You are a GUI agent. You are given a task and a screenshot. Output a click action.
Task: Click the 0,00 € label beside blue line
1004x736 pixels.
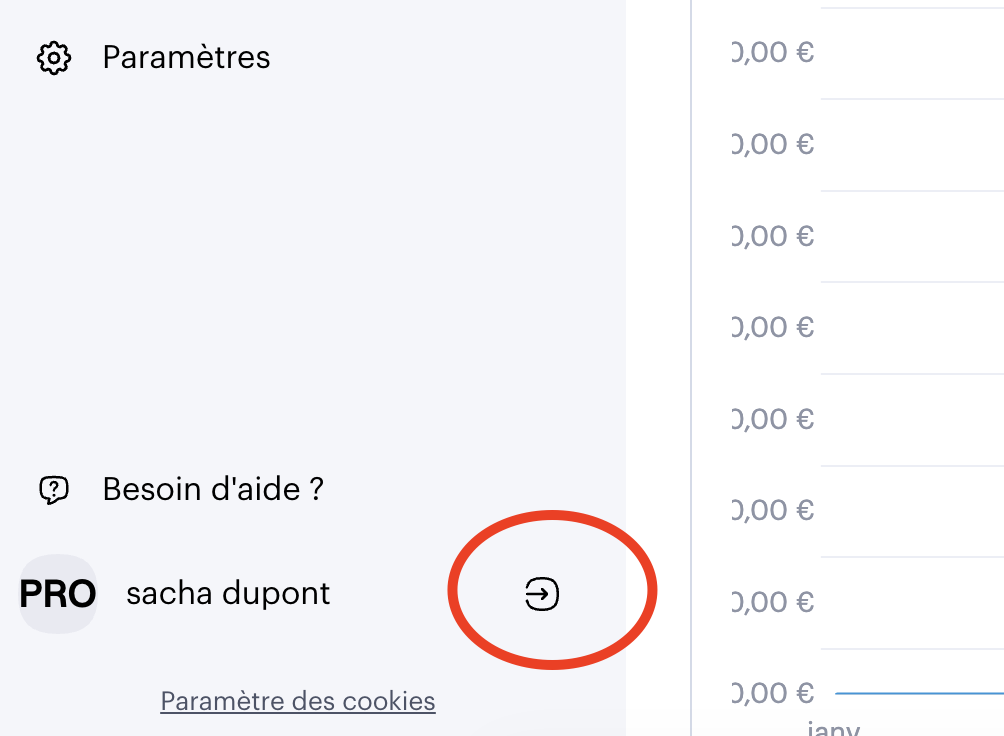click(773, 692)
